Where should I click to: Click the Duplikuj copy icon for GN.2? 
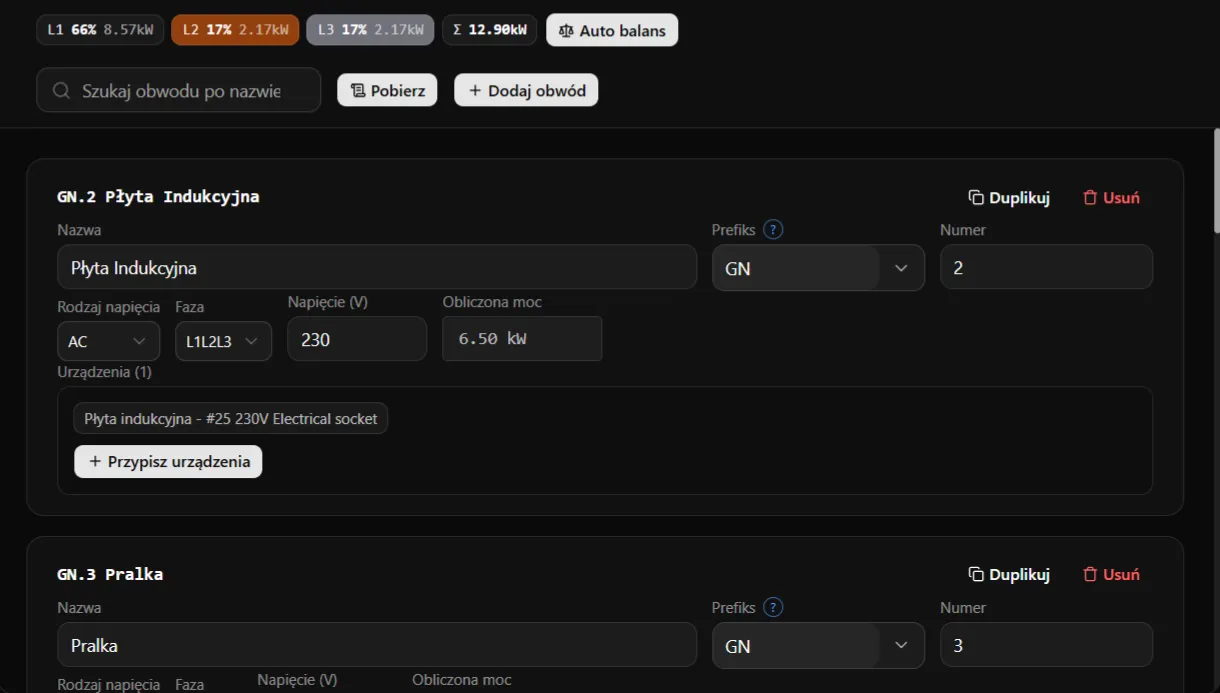pyautogui.click(x=976, y=197)
